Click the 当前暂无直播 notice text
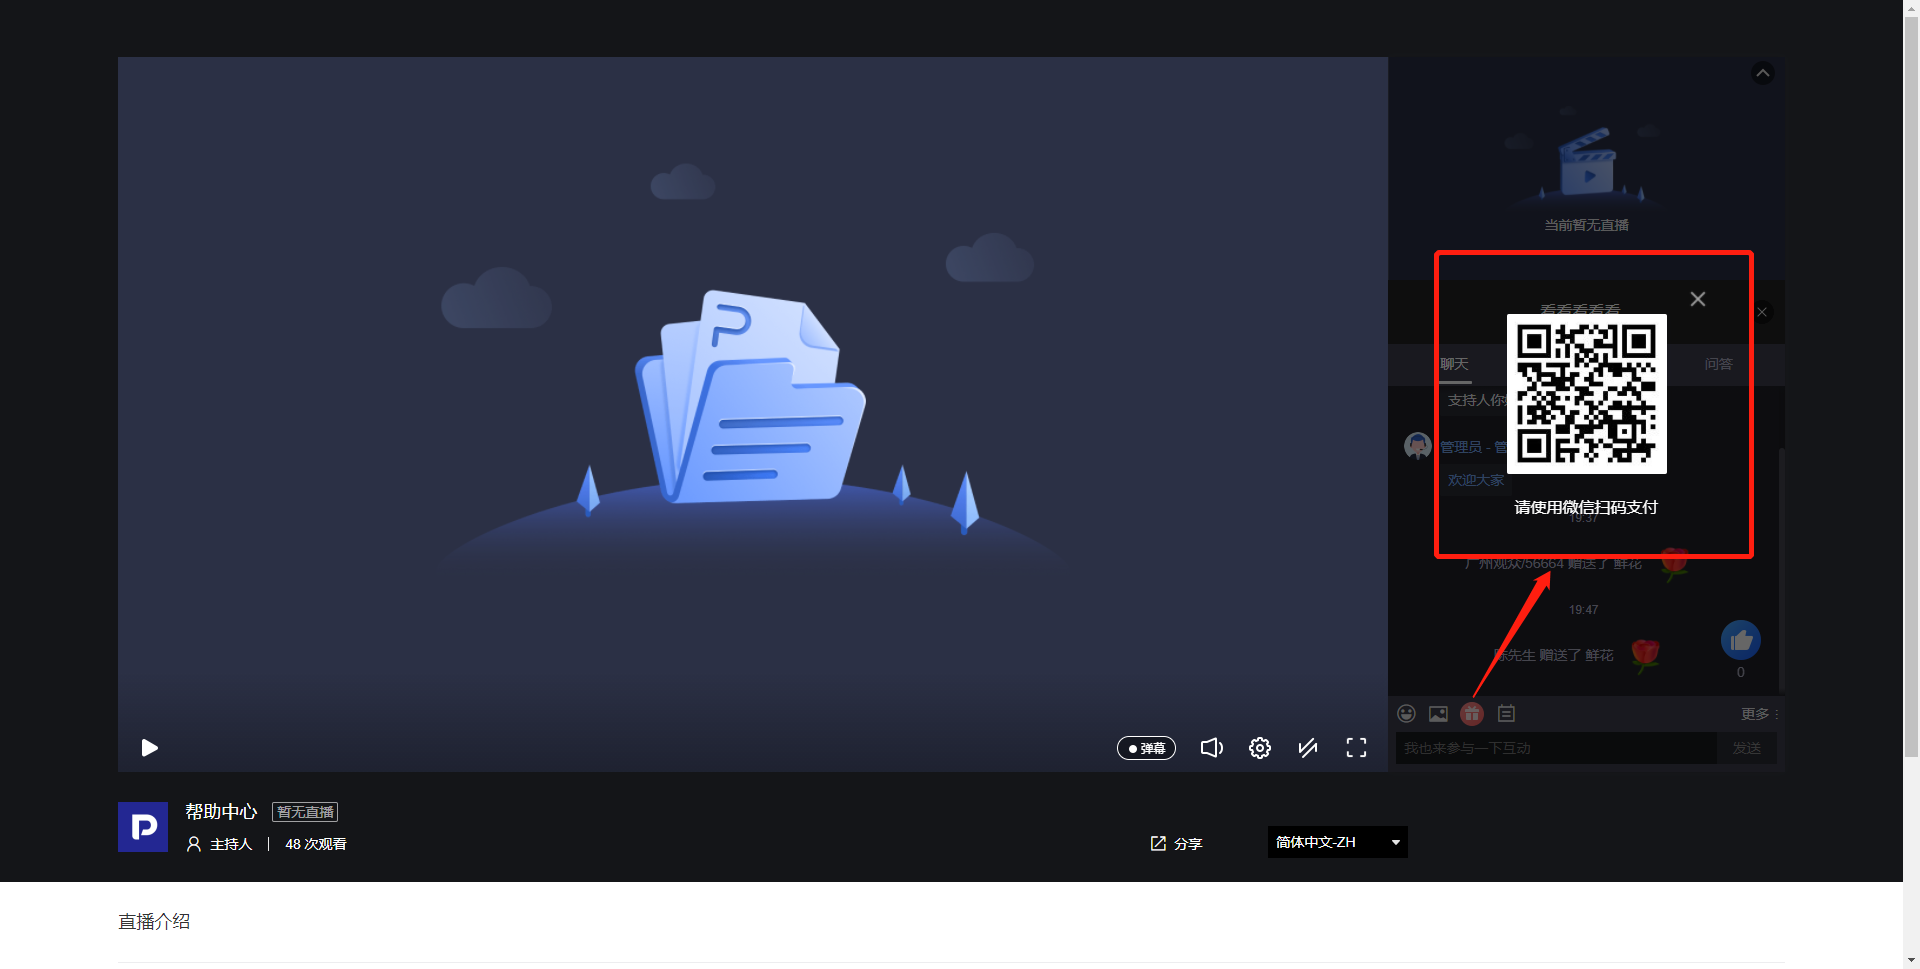 [x=1587, y=225]
